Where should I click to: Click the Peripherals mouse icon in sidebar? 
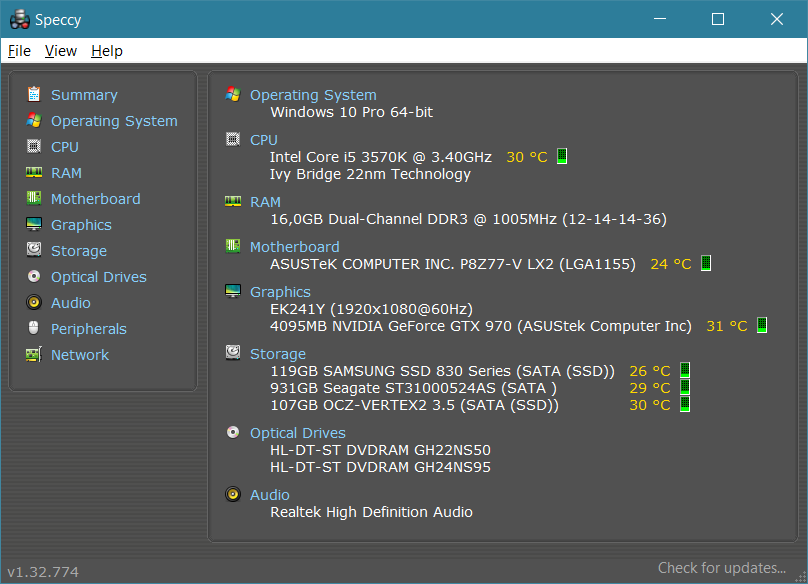34,328
